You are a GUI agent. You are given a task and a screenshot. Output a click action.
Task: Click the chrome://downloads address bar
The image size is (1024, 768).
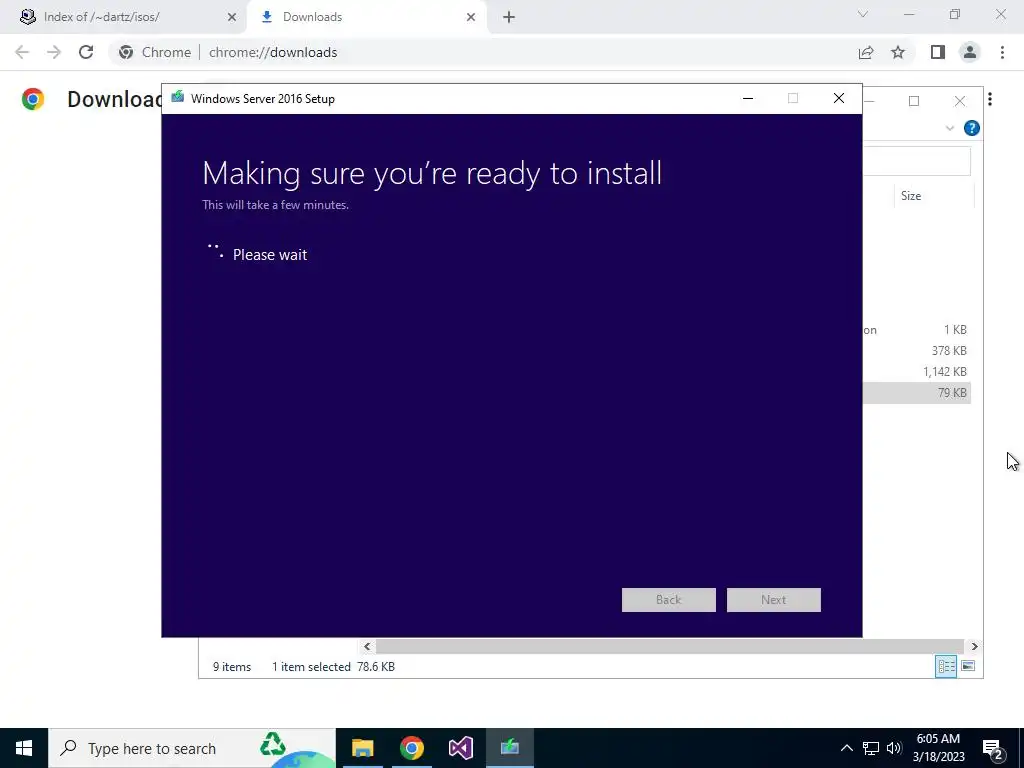(483, 52)
